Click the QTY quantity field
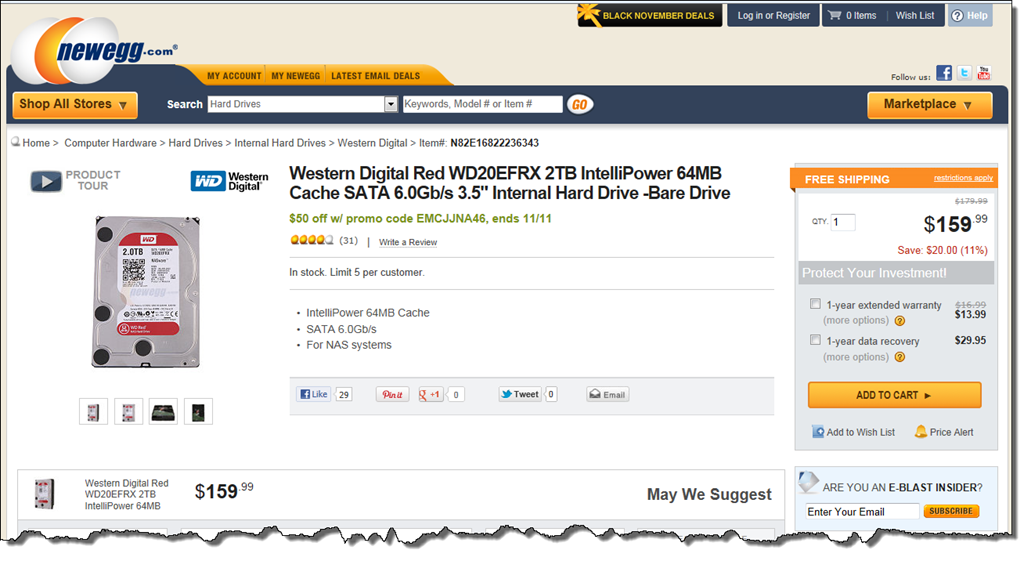The height and width of the screenshot is (561, 1024). coord(842,222)
